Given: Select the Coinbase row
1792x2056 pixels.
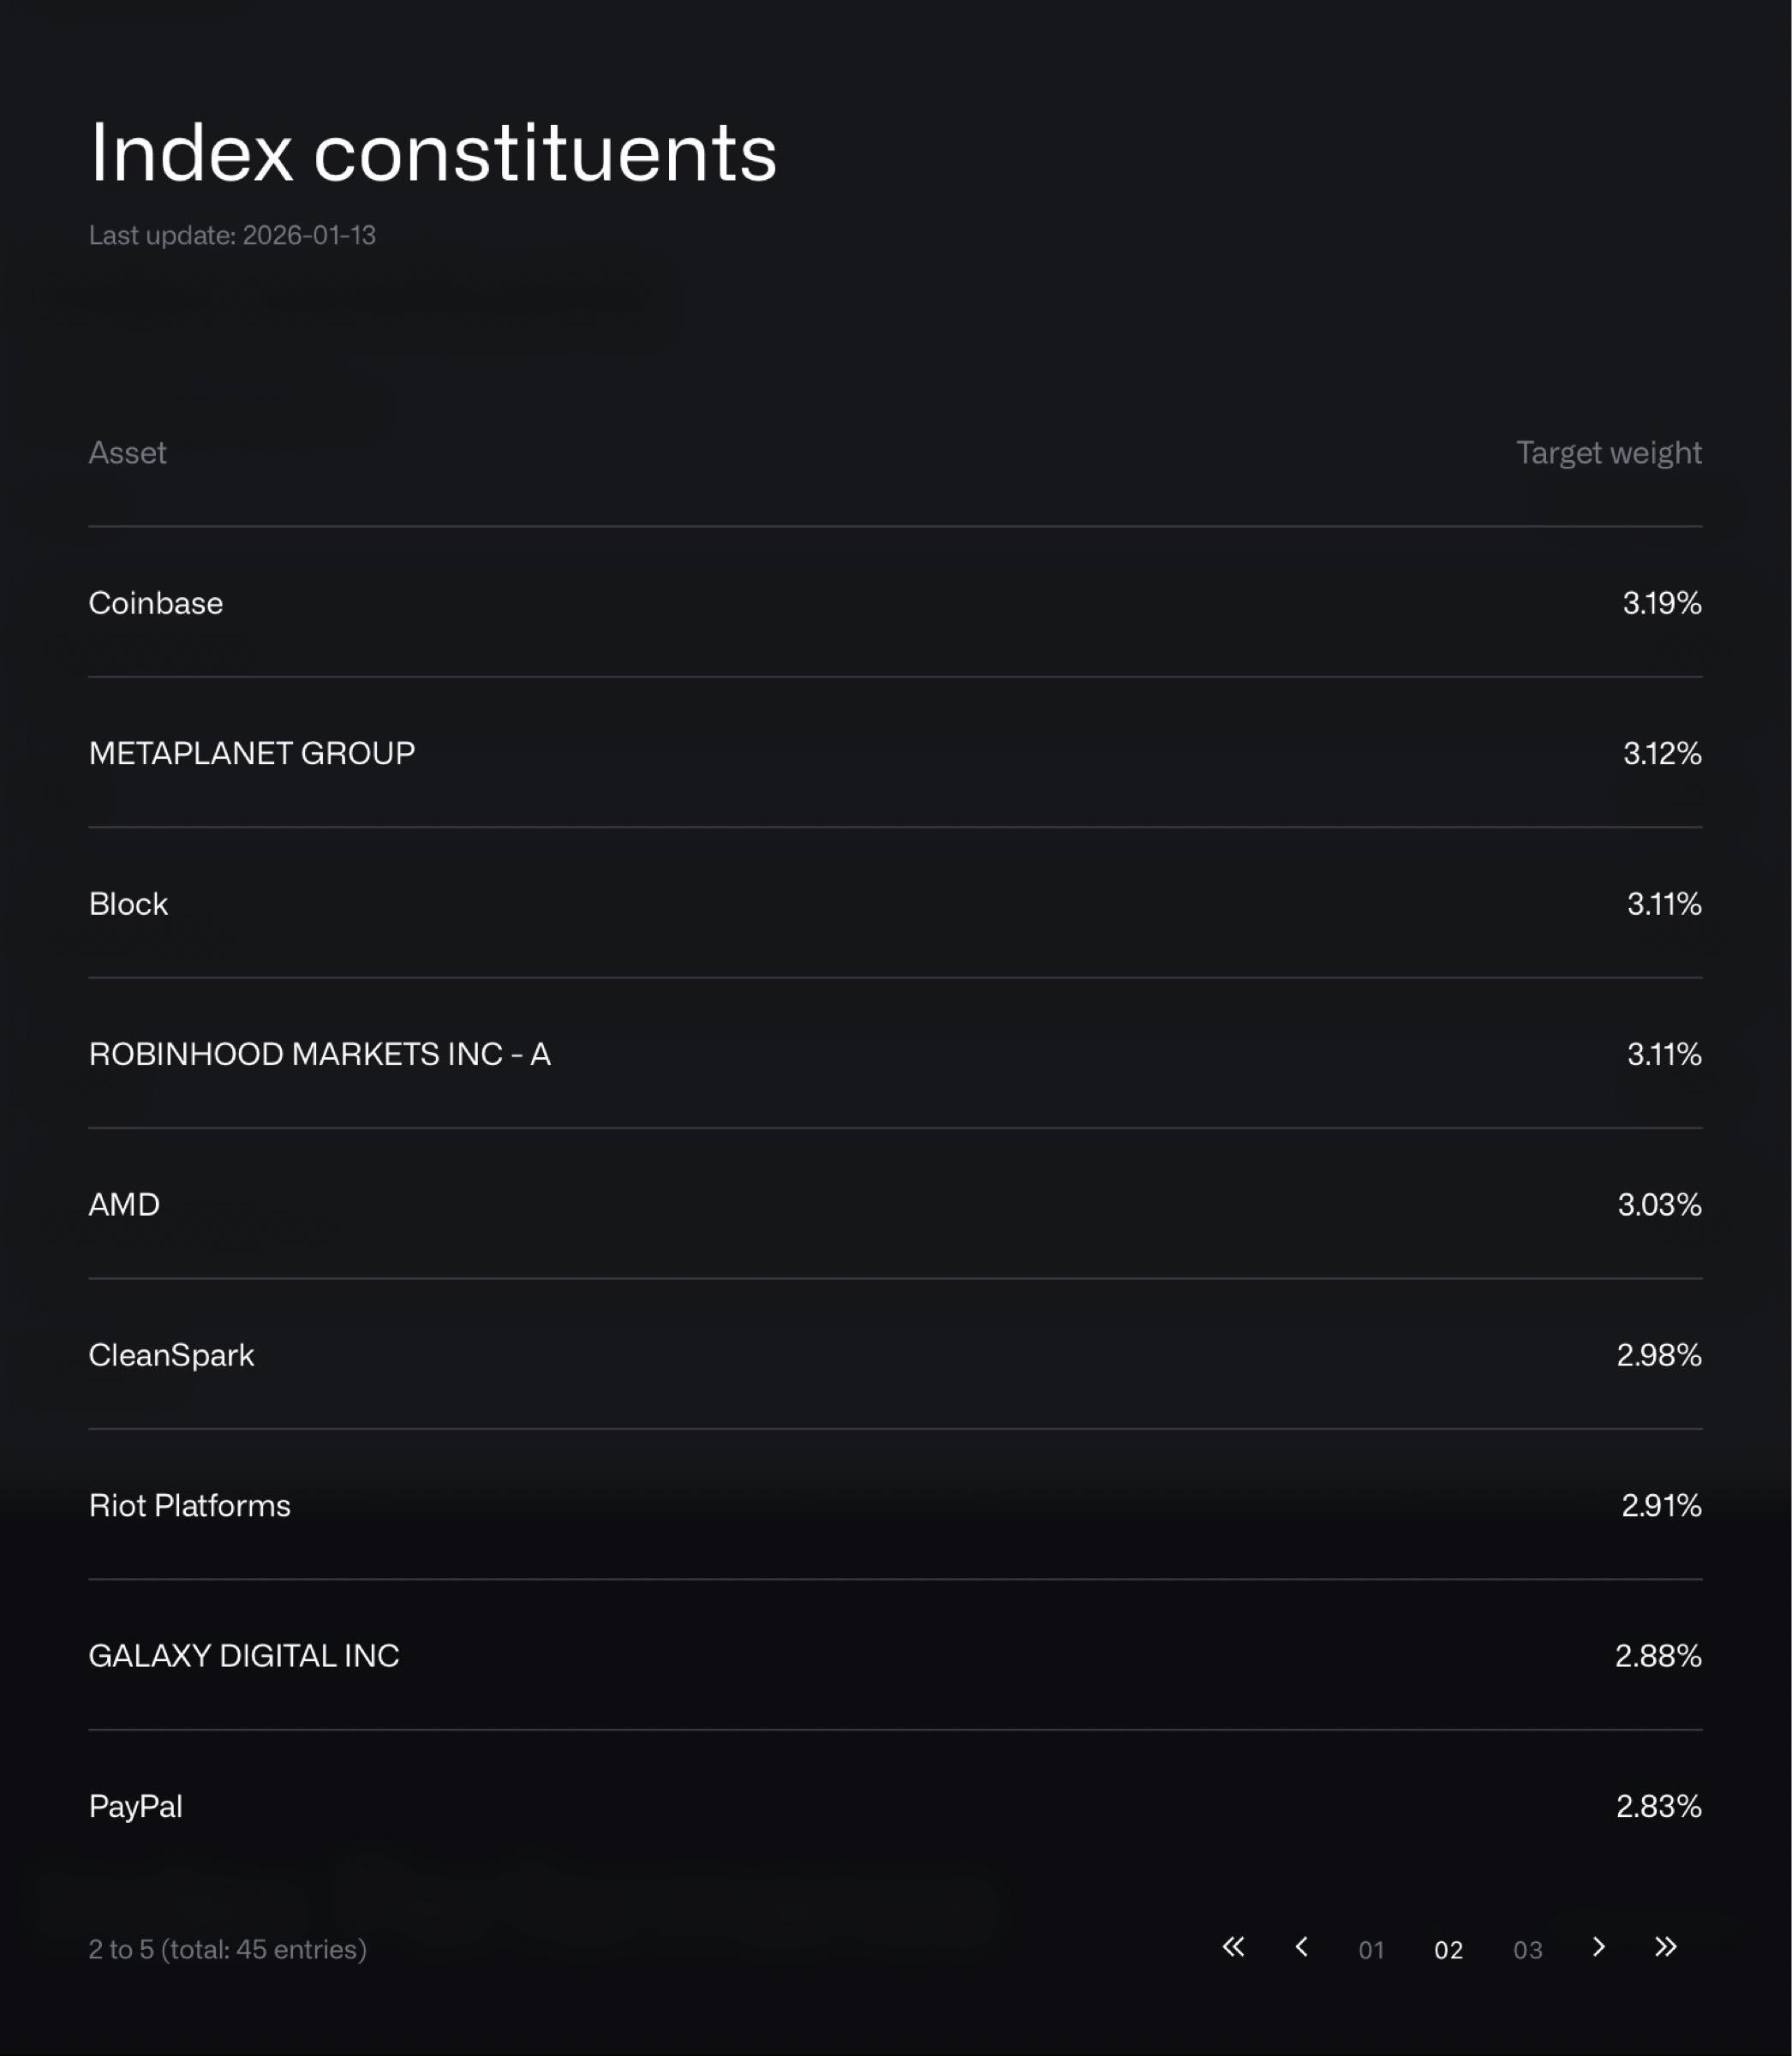Looking at the screenshot, I should click(156, 603).
